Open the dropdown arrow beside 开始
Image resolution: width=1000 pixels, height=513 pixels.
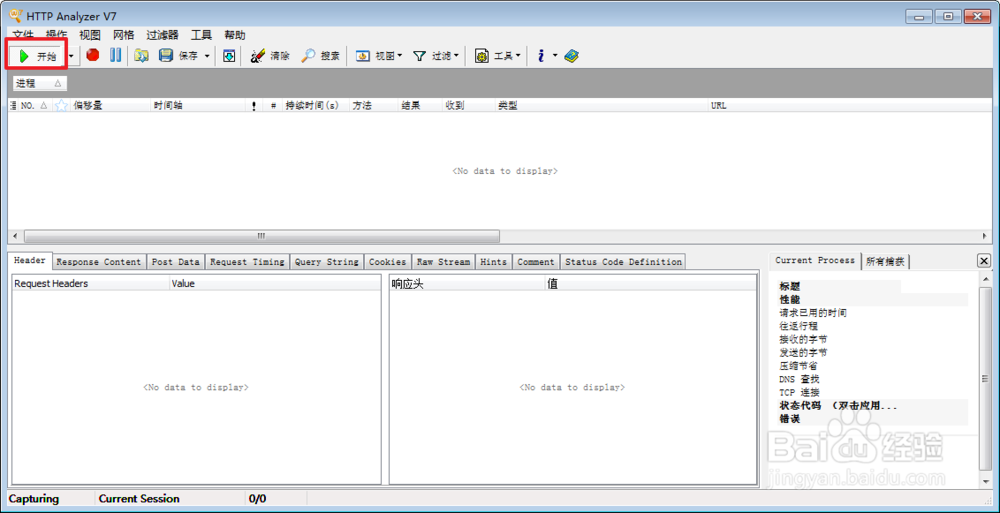click(x=71, y=56)
